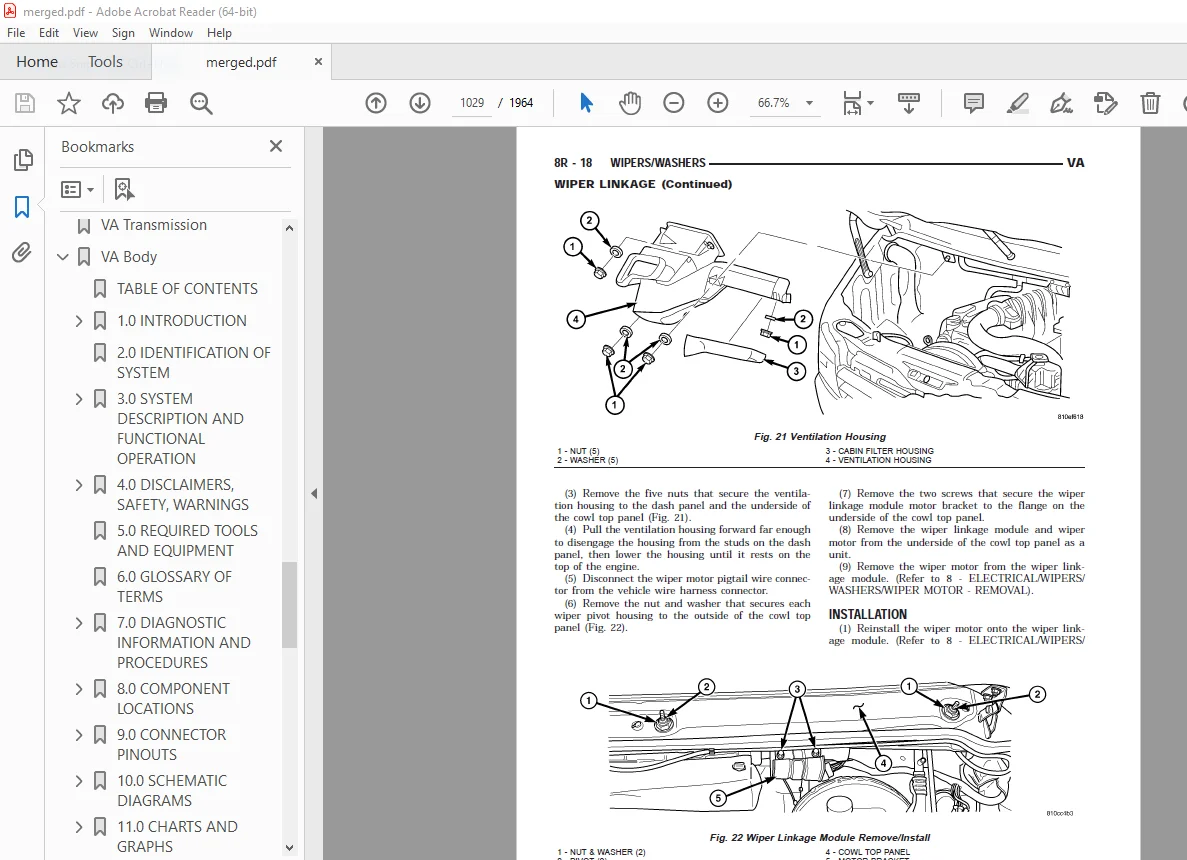
Task: Expand the 7.0 DIAGNOSTIC INFORMATION bookmark
Action: point(79,623)
